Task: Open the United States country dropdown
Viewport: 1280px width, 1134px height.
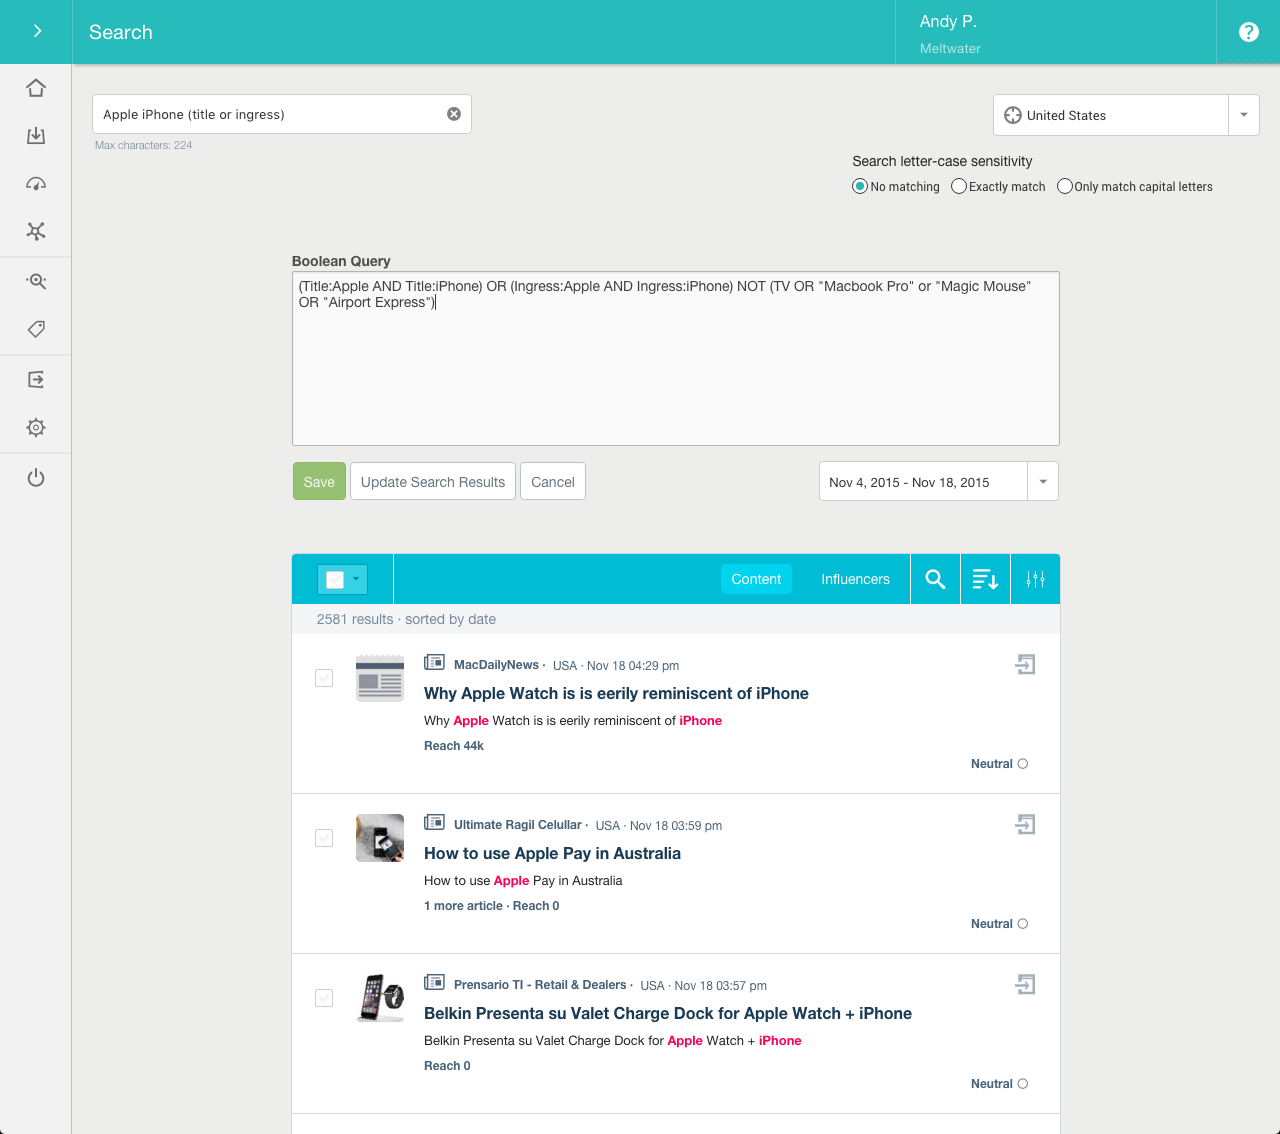Action: pyautogui.click(x=1126, y=115)
